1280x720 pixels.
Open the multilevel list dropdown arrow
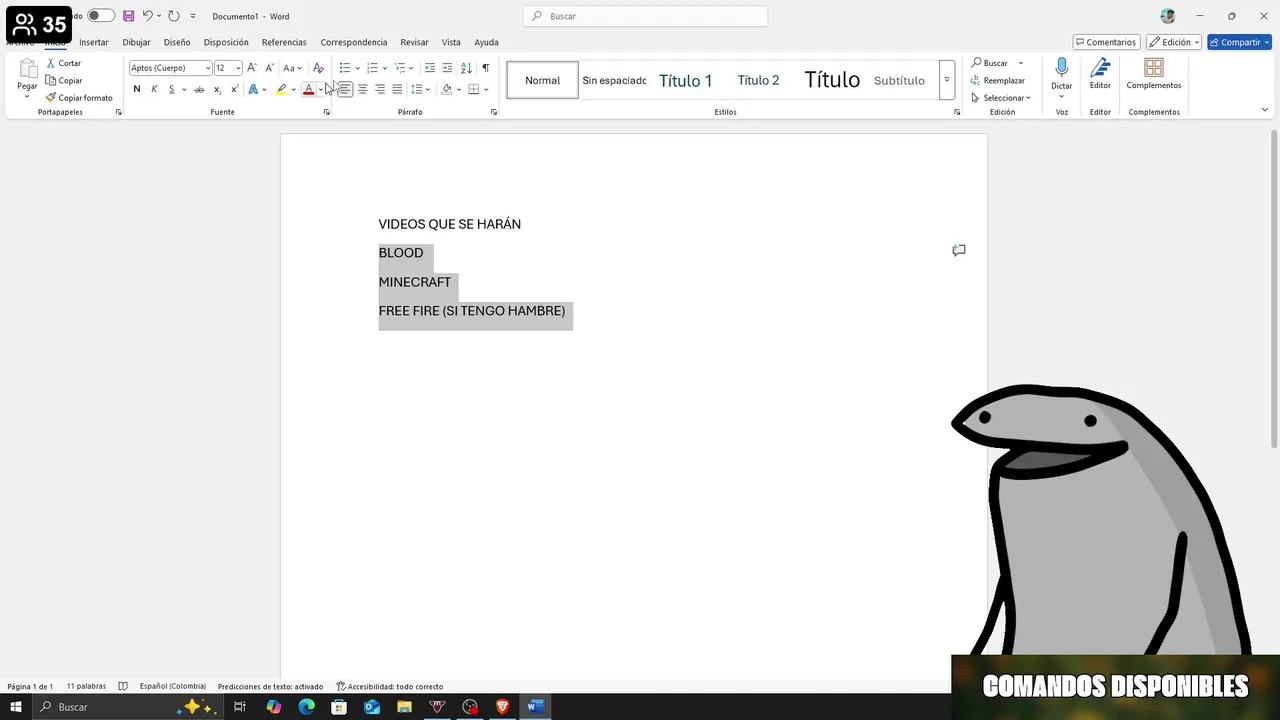pyautogui.click(x=412, y=68)
